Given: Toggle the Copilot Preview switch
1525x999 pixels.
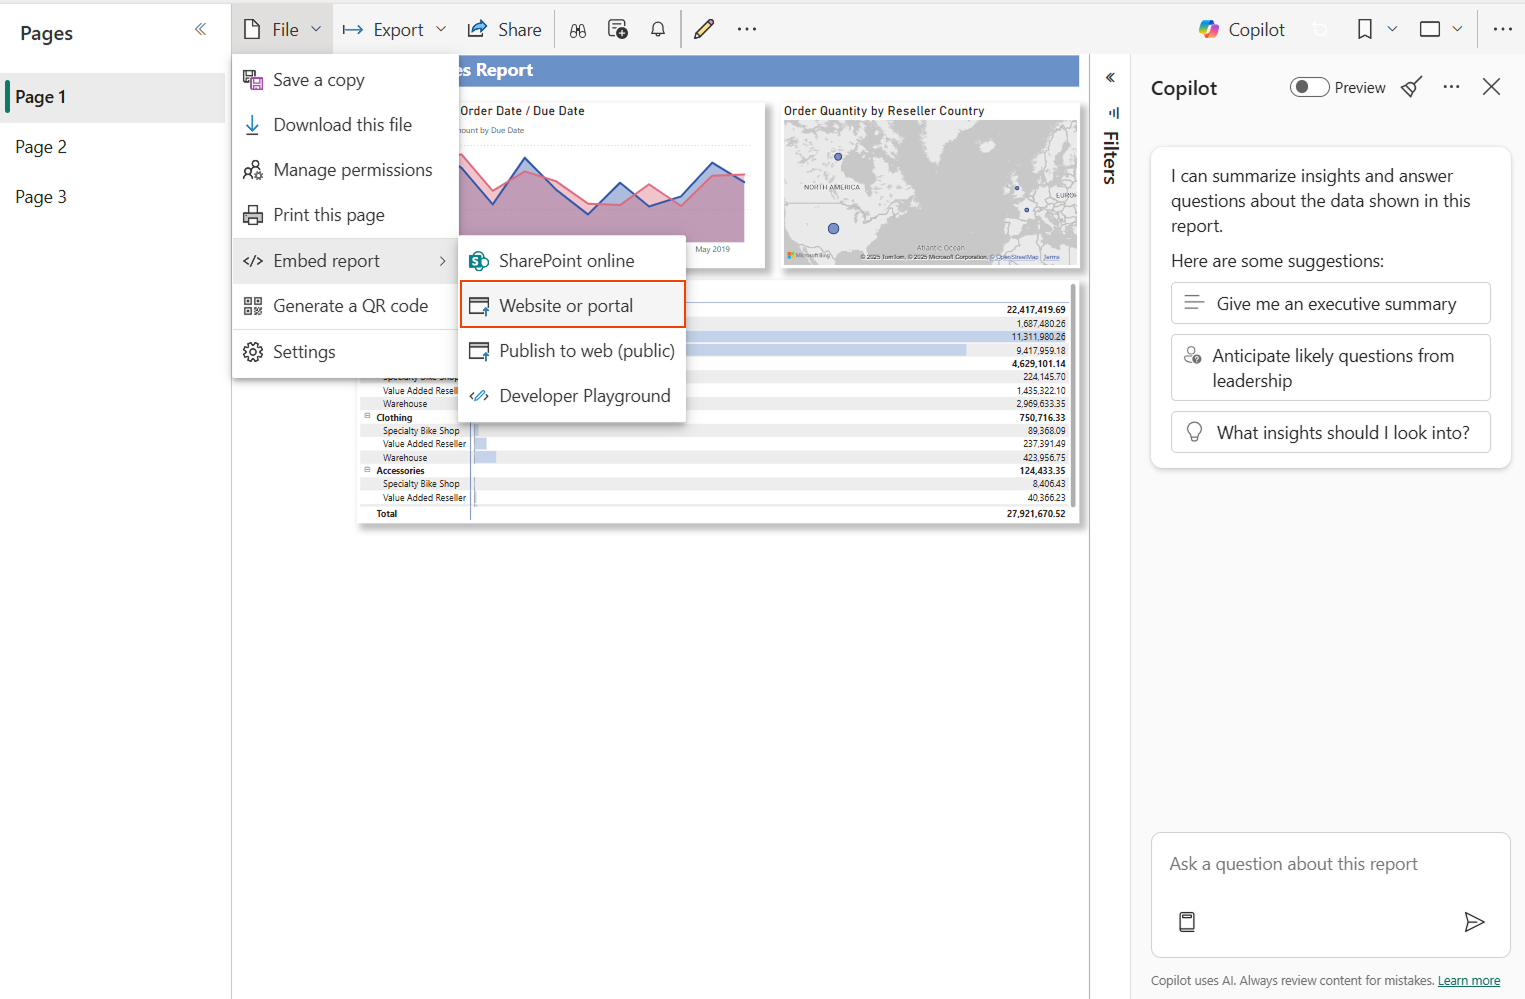Looking at the screenshot, I should pos(1309,87).
